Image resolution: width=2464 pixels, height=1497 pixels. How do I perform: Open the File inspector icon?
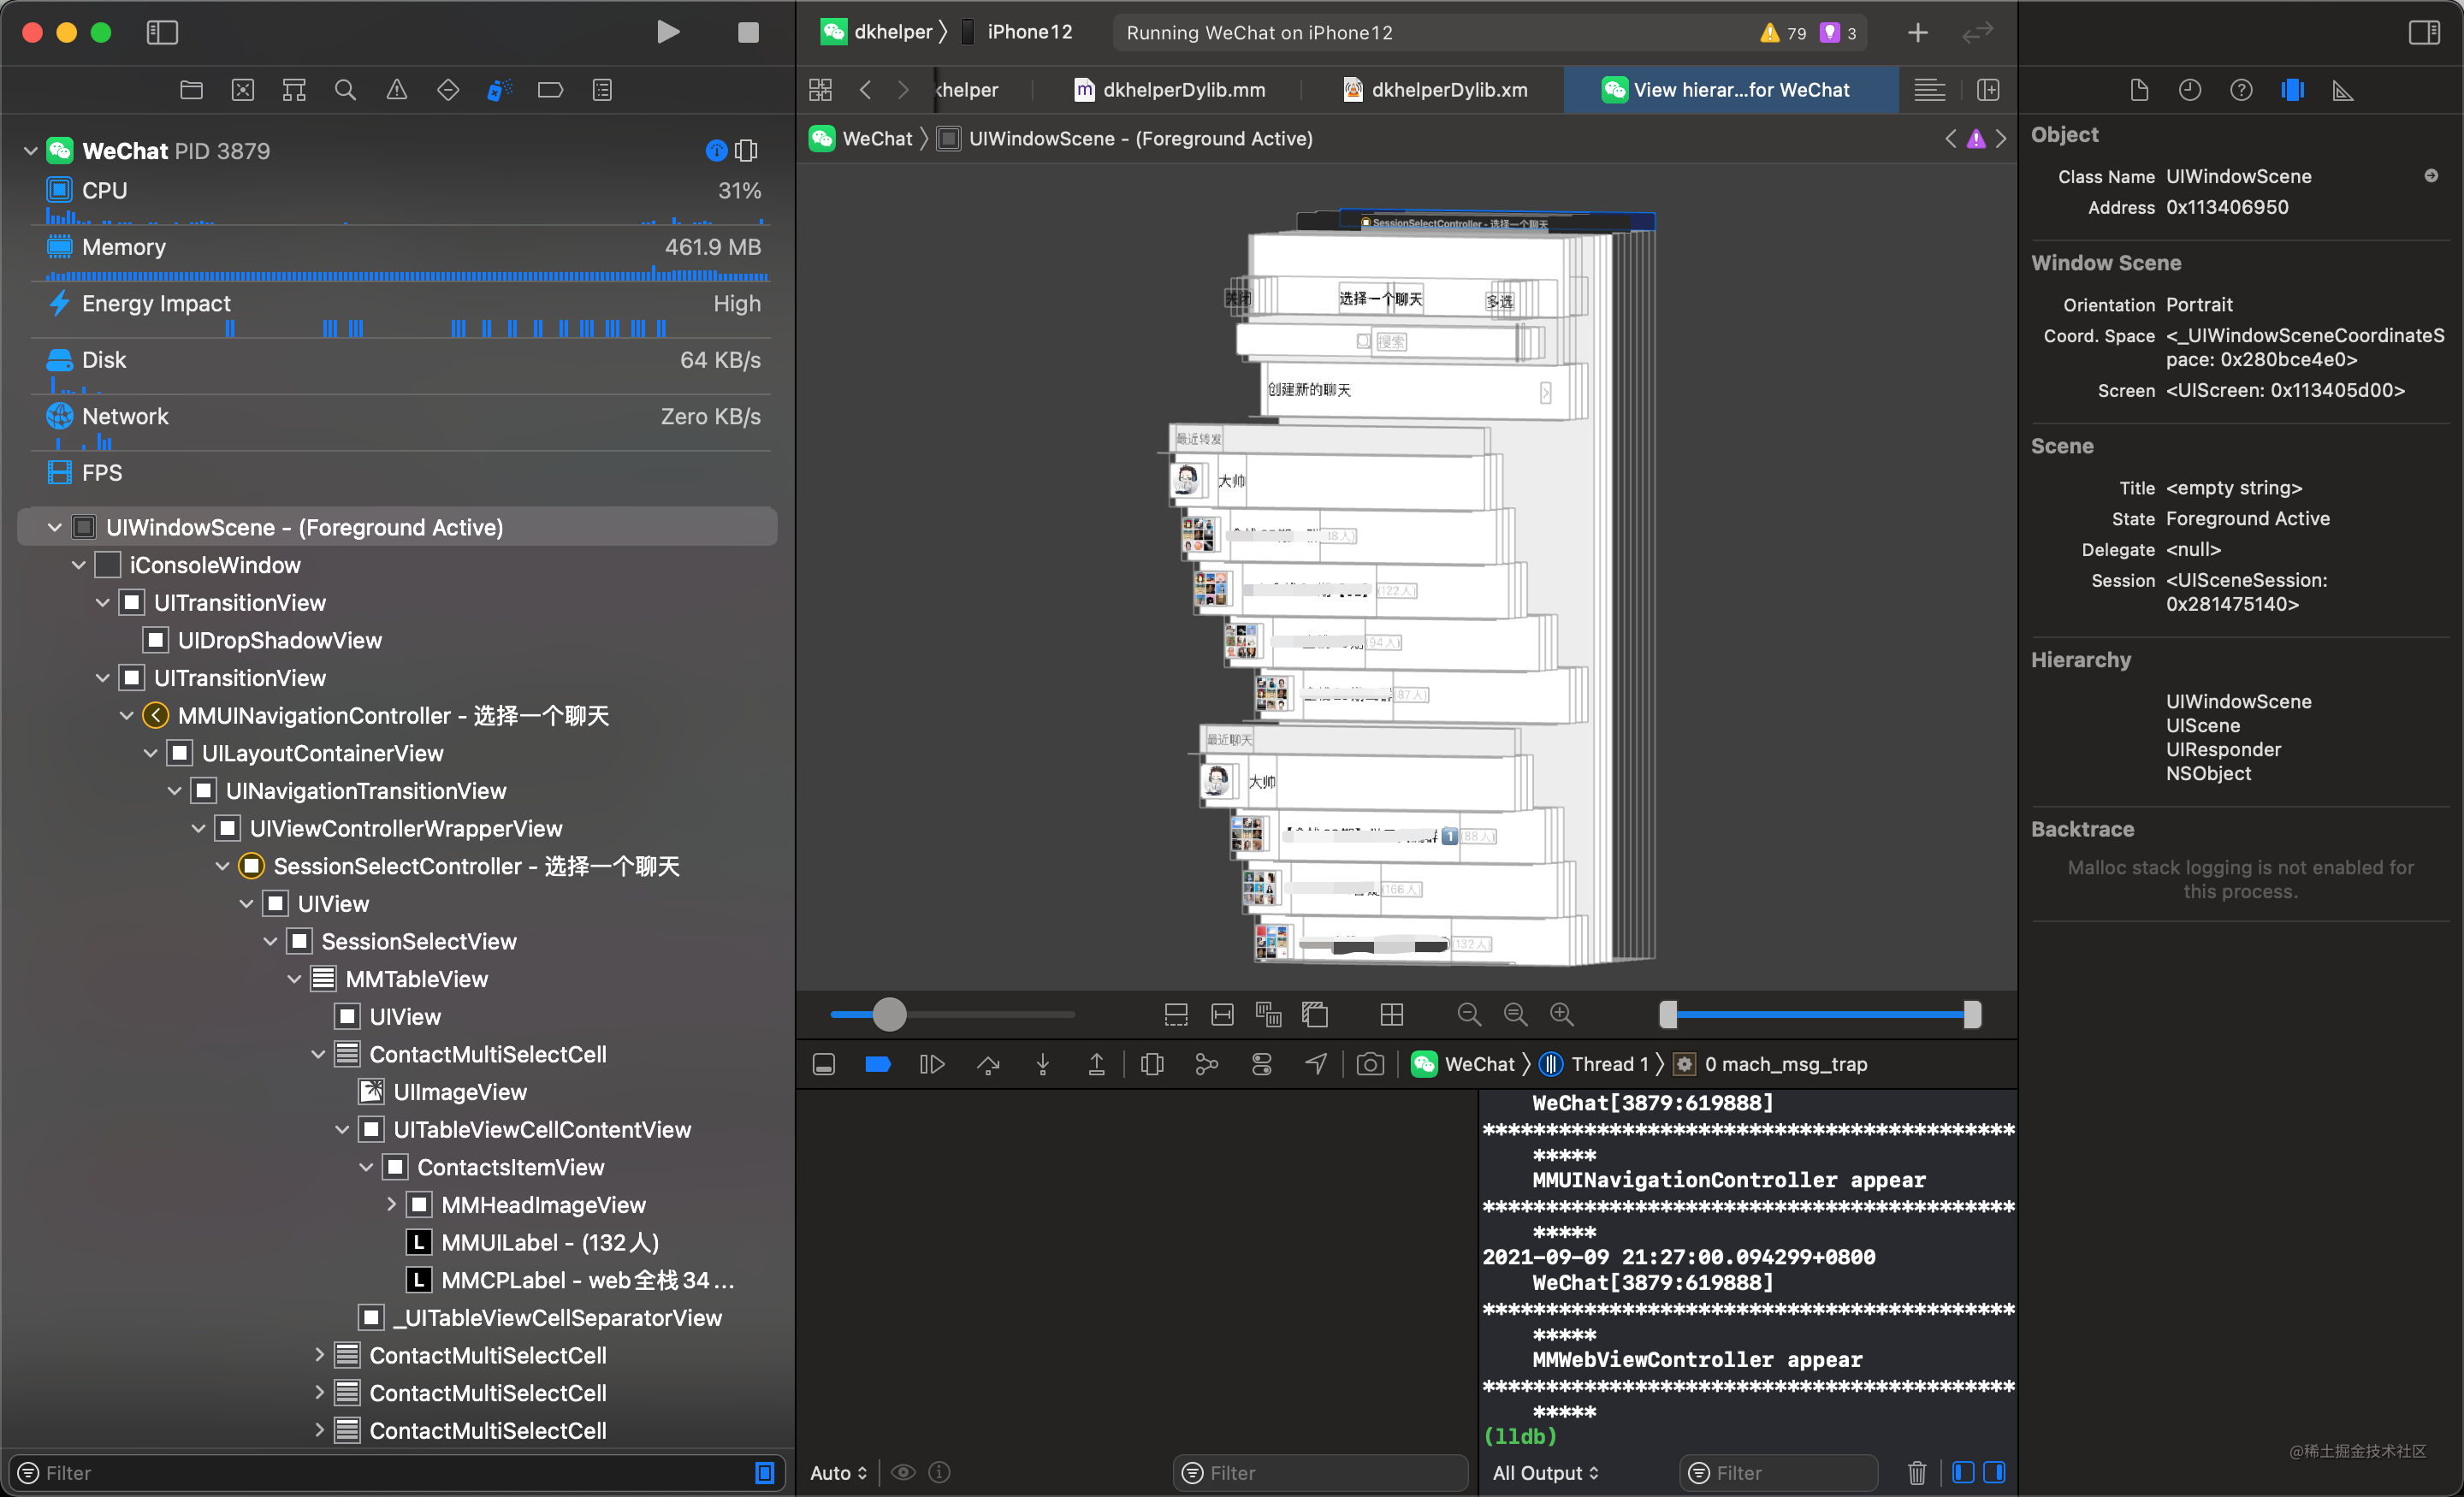[x=2139, y=90]
